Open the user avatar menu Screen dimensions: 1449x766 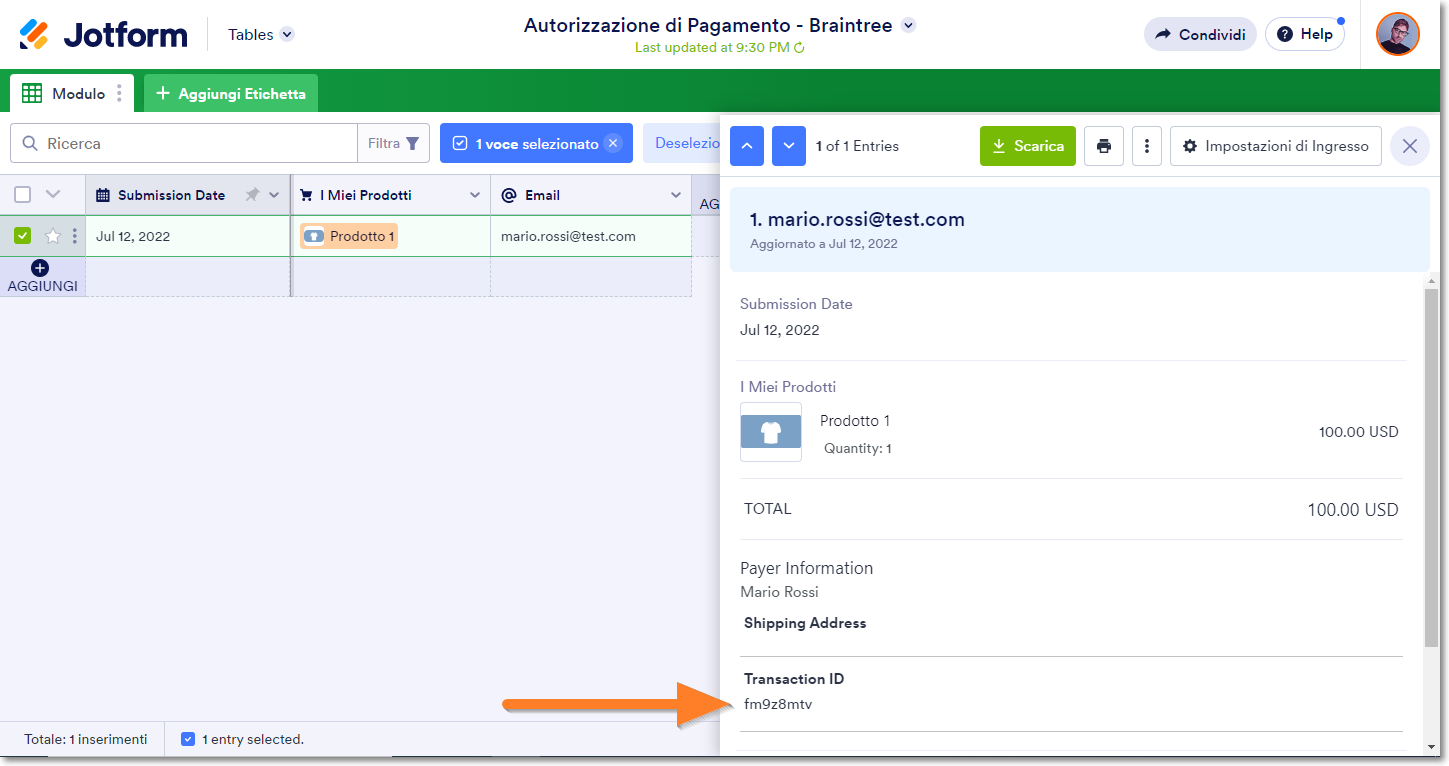pyautogui.click(x=1397, y=34)
